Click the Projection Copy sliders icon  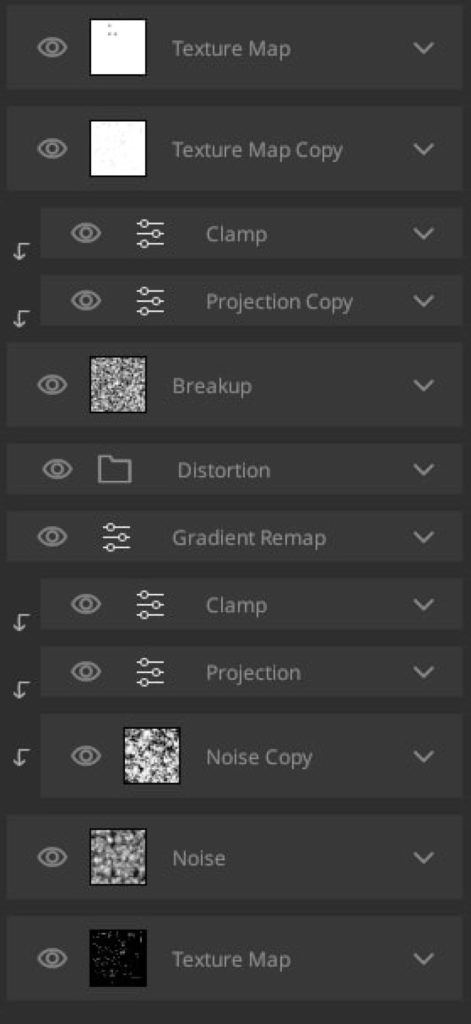coord(150,301)
